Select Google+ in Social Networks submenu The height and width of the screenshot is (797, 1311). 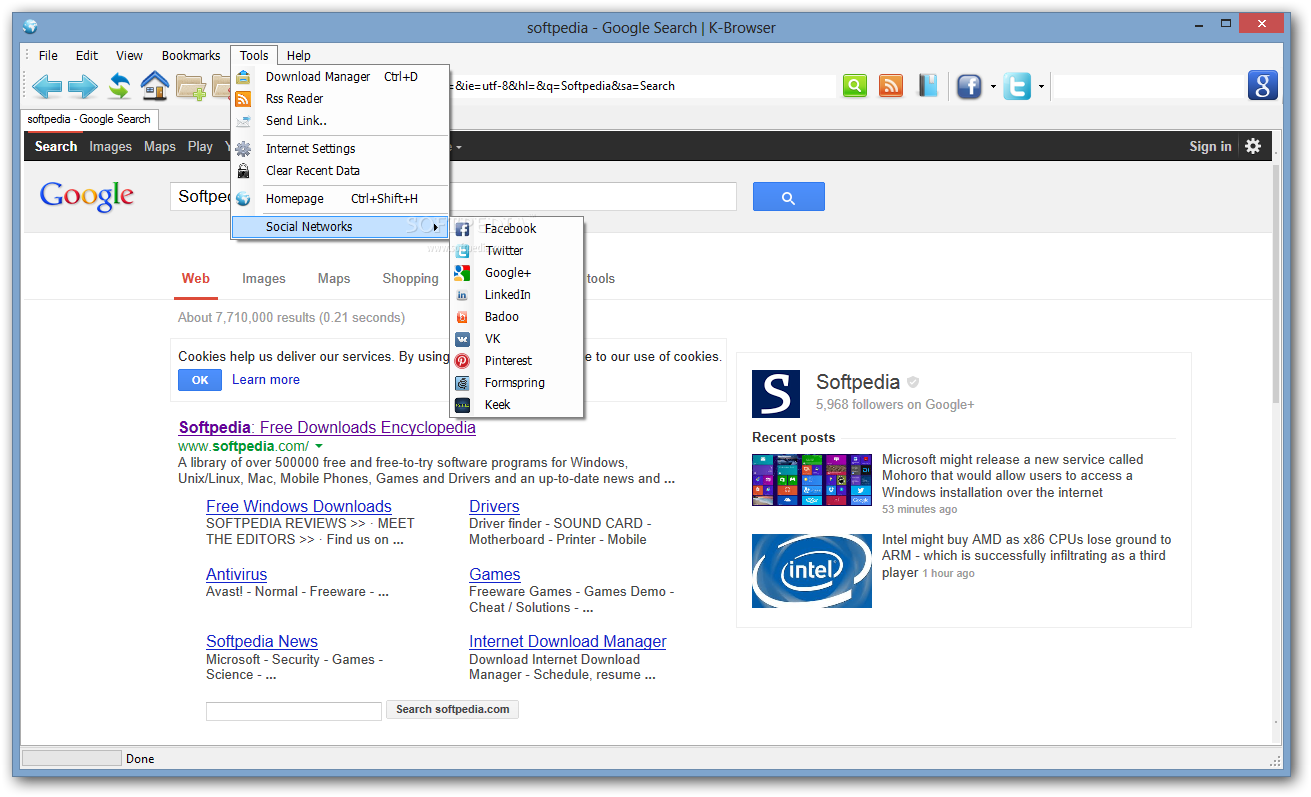(x=516, y=273)
